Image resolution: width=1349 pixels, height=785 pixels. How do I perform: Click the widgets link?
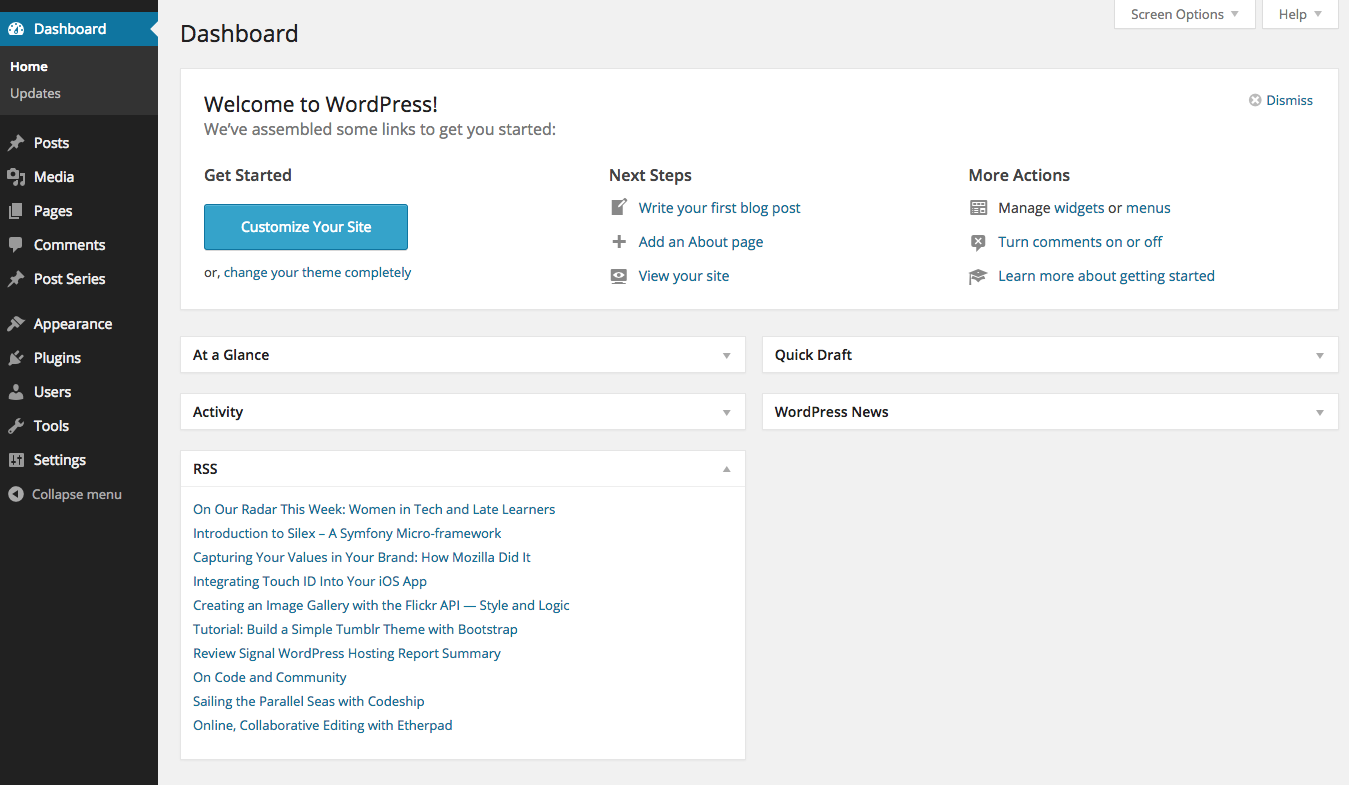pyautogui.click(x=1079, y=208)
